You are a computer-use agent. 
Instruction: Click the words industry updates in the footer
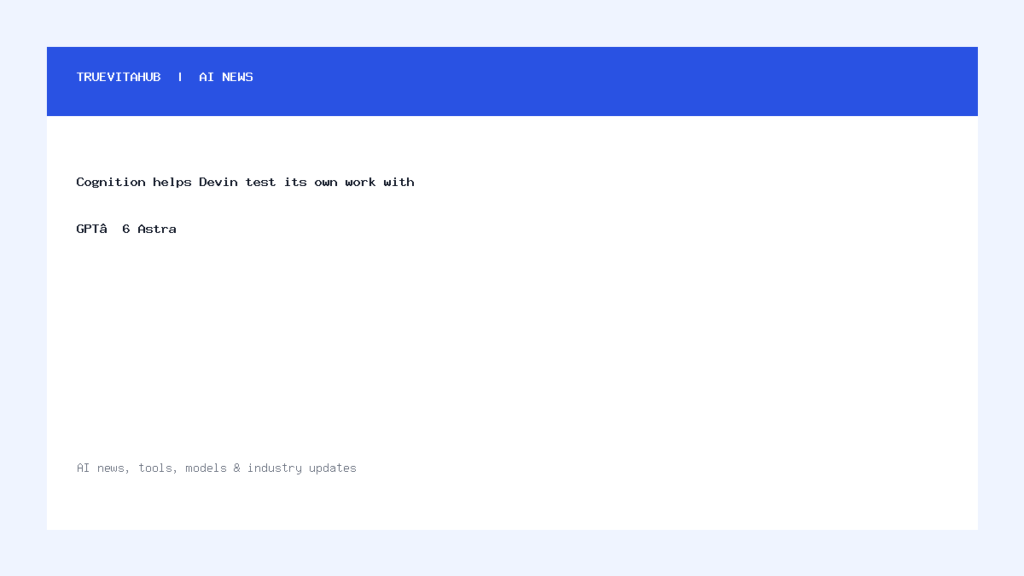302,468
